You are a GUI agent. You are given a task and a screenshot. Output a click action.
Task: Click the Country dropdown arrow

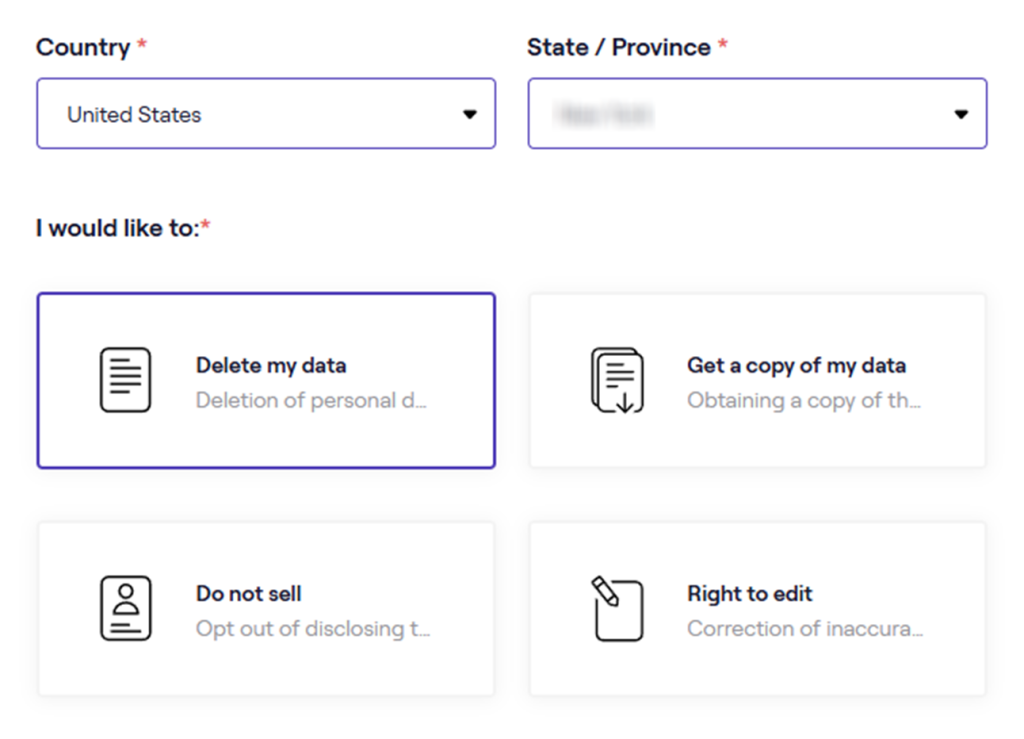click(470, 115)
